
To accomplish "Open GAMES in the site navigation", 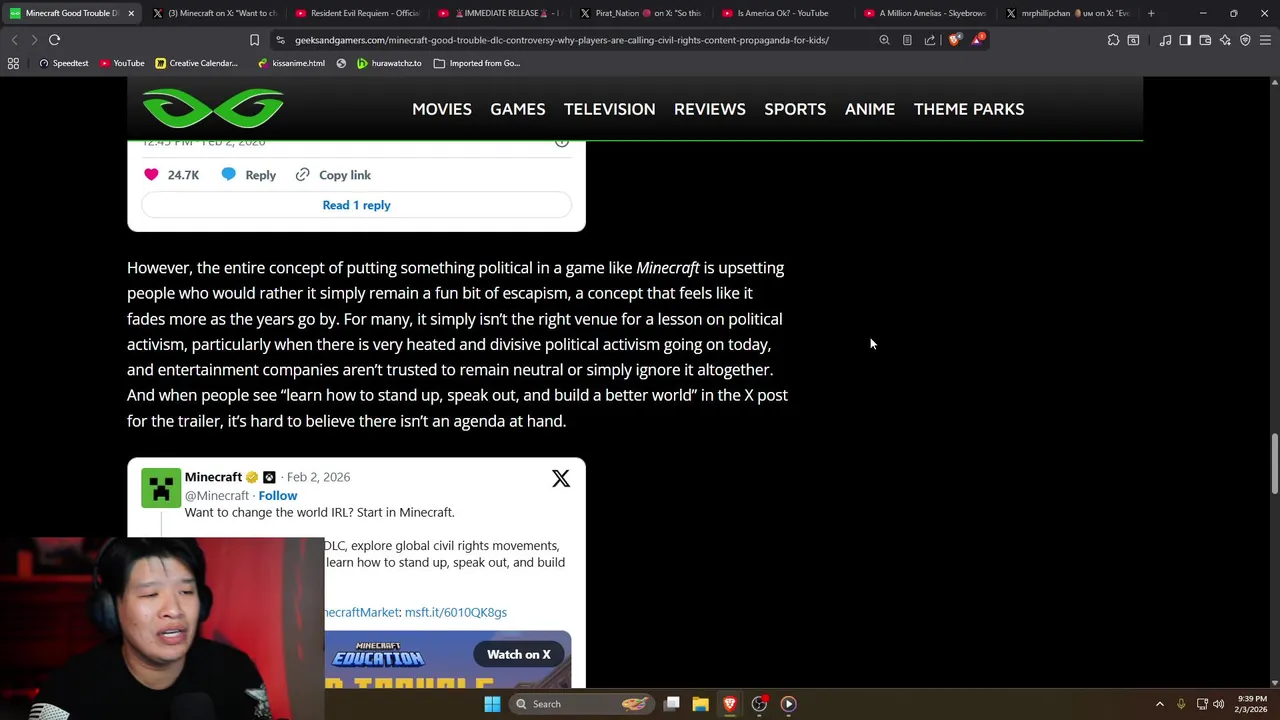I will (x=518, y=109).
